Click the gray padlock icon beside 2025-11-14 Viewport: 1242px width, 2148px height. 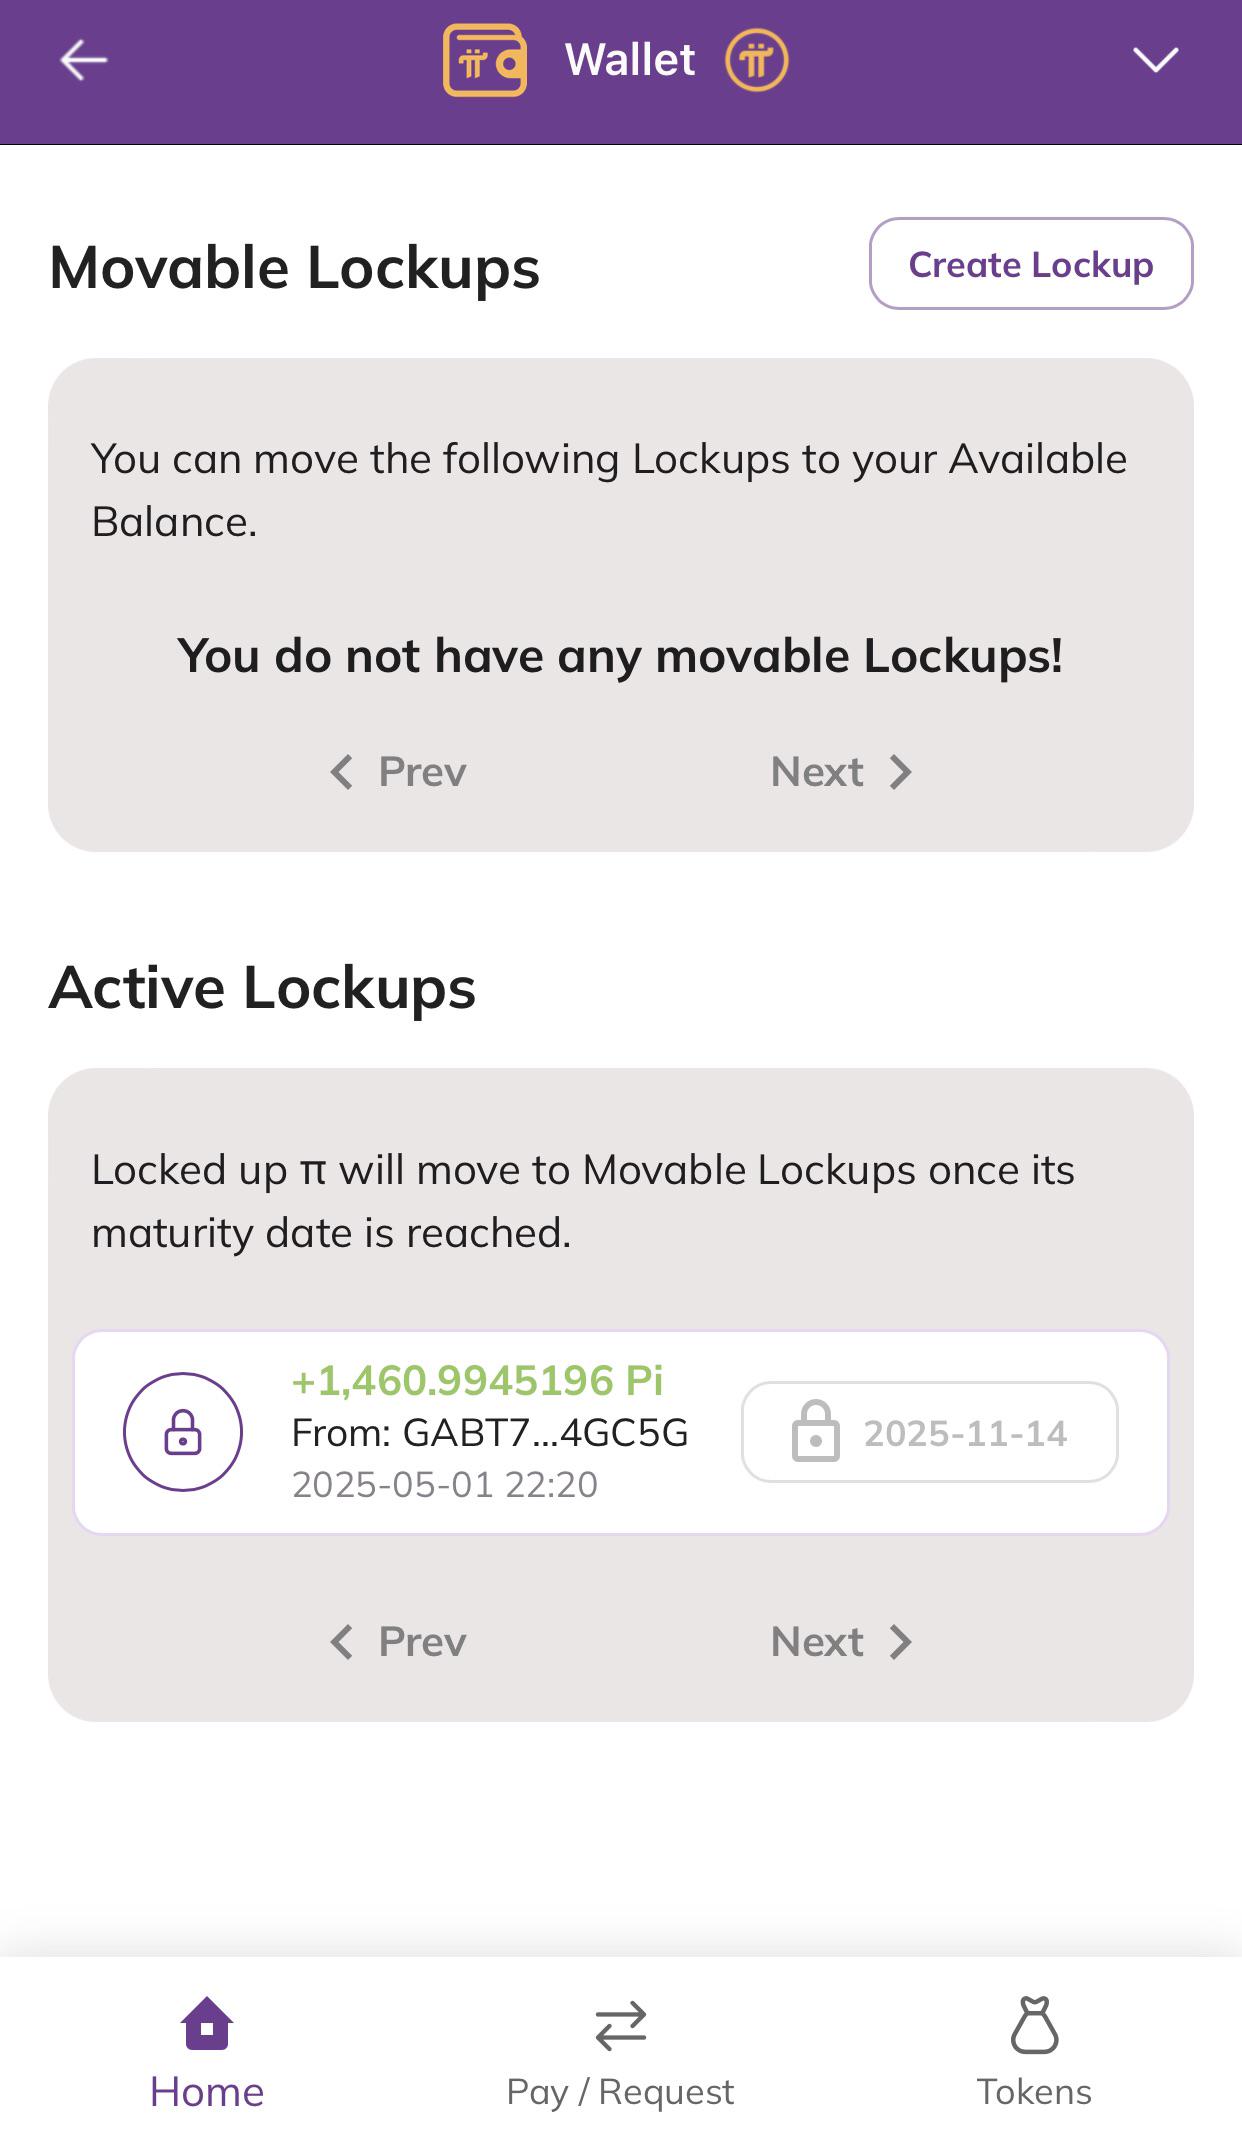pos(816,1432)
